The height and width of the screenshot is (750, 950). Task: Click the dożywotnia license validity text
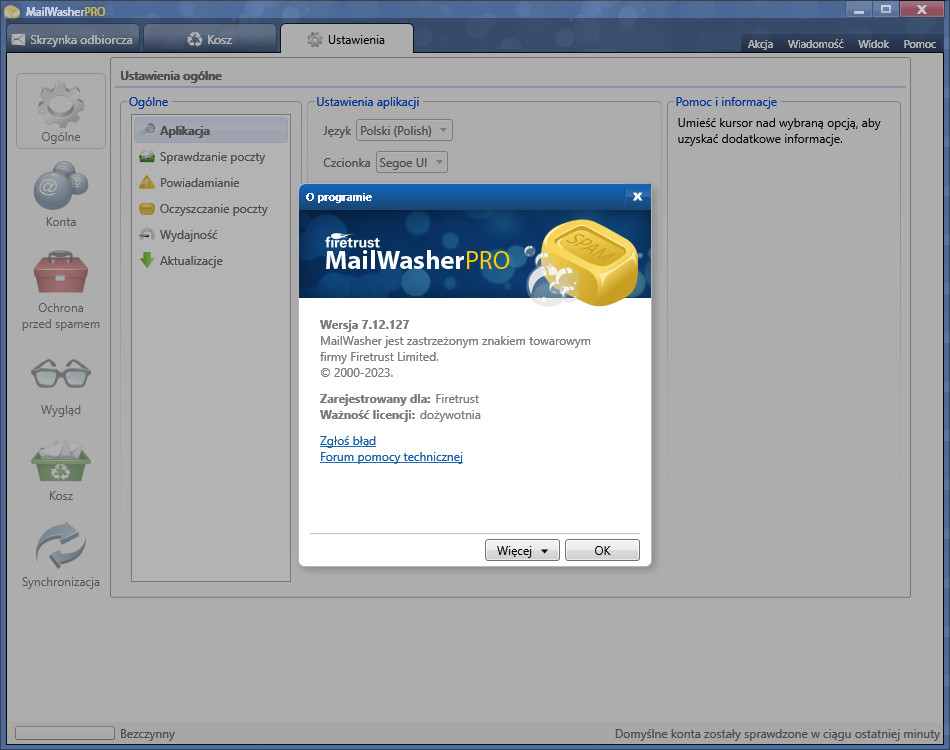point(450,415)
